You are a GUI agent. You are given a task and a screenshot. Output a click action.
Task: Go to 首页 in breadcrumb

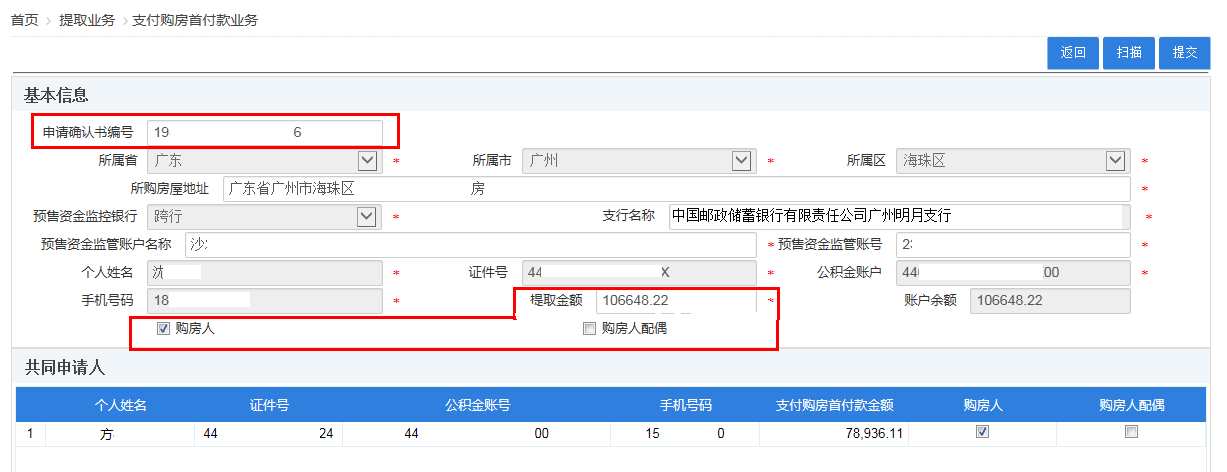tap(24, 20)
